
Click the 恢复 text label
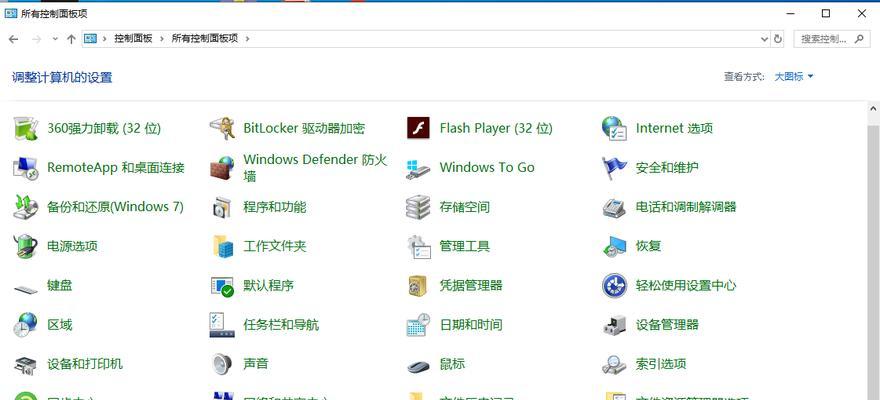pyautogui.click(x=648, y=246)
